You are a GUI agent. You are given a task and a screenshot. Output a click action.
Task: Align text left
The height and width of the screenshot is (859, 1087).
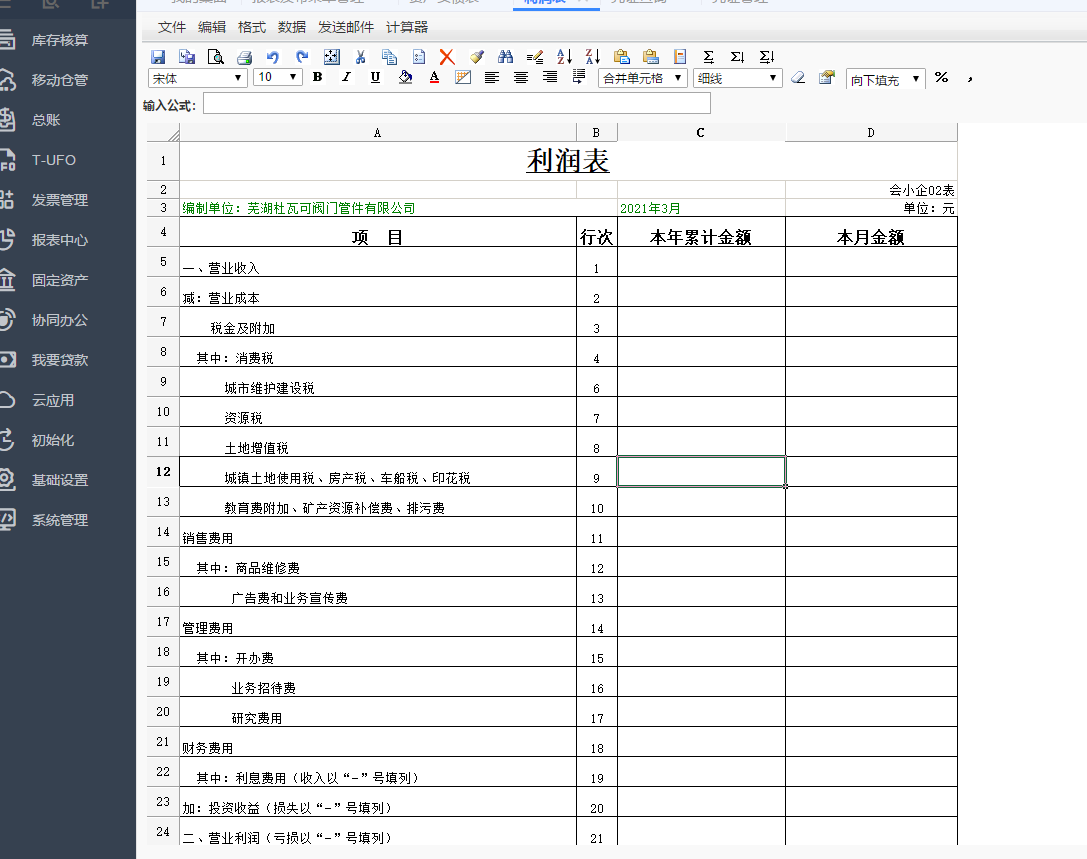pos(492,77)
